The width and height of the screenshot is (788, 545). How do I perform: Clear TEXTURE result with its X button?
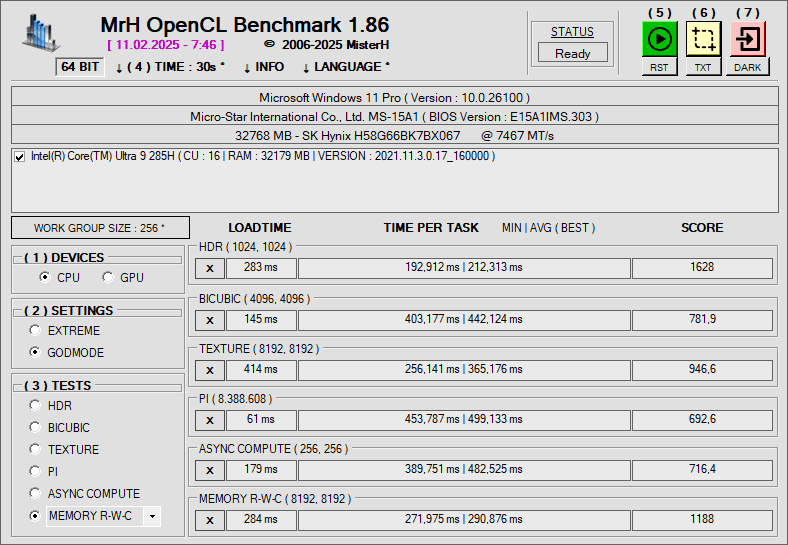(210, 371)
